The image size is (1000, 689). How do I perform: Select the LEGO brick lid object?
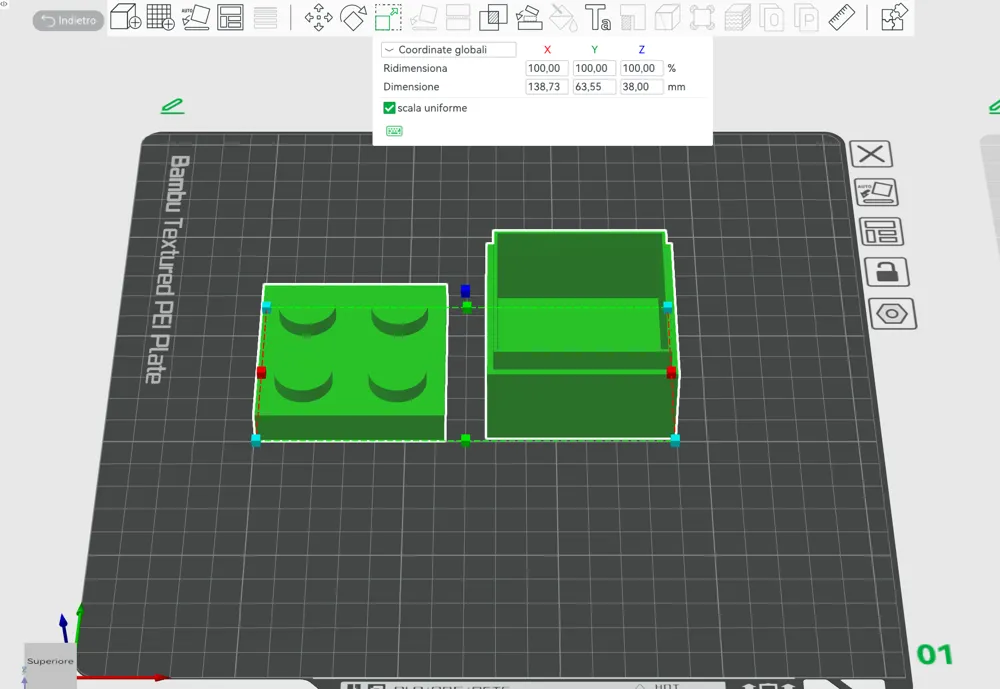[353, 362]
